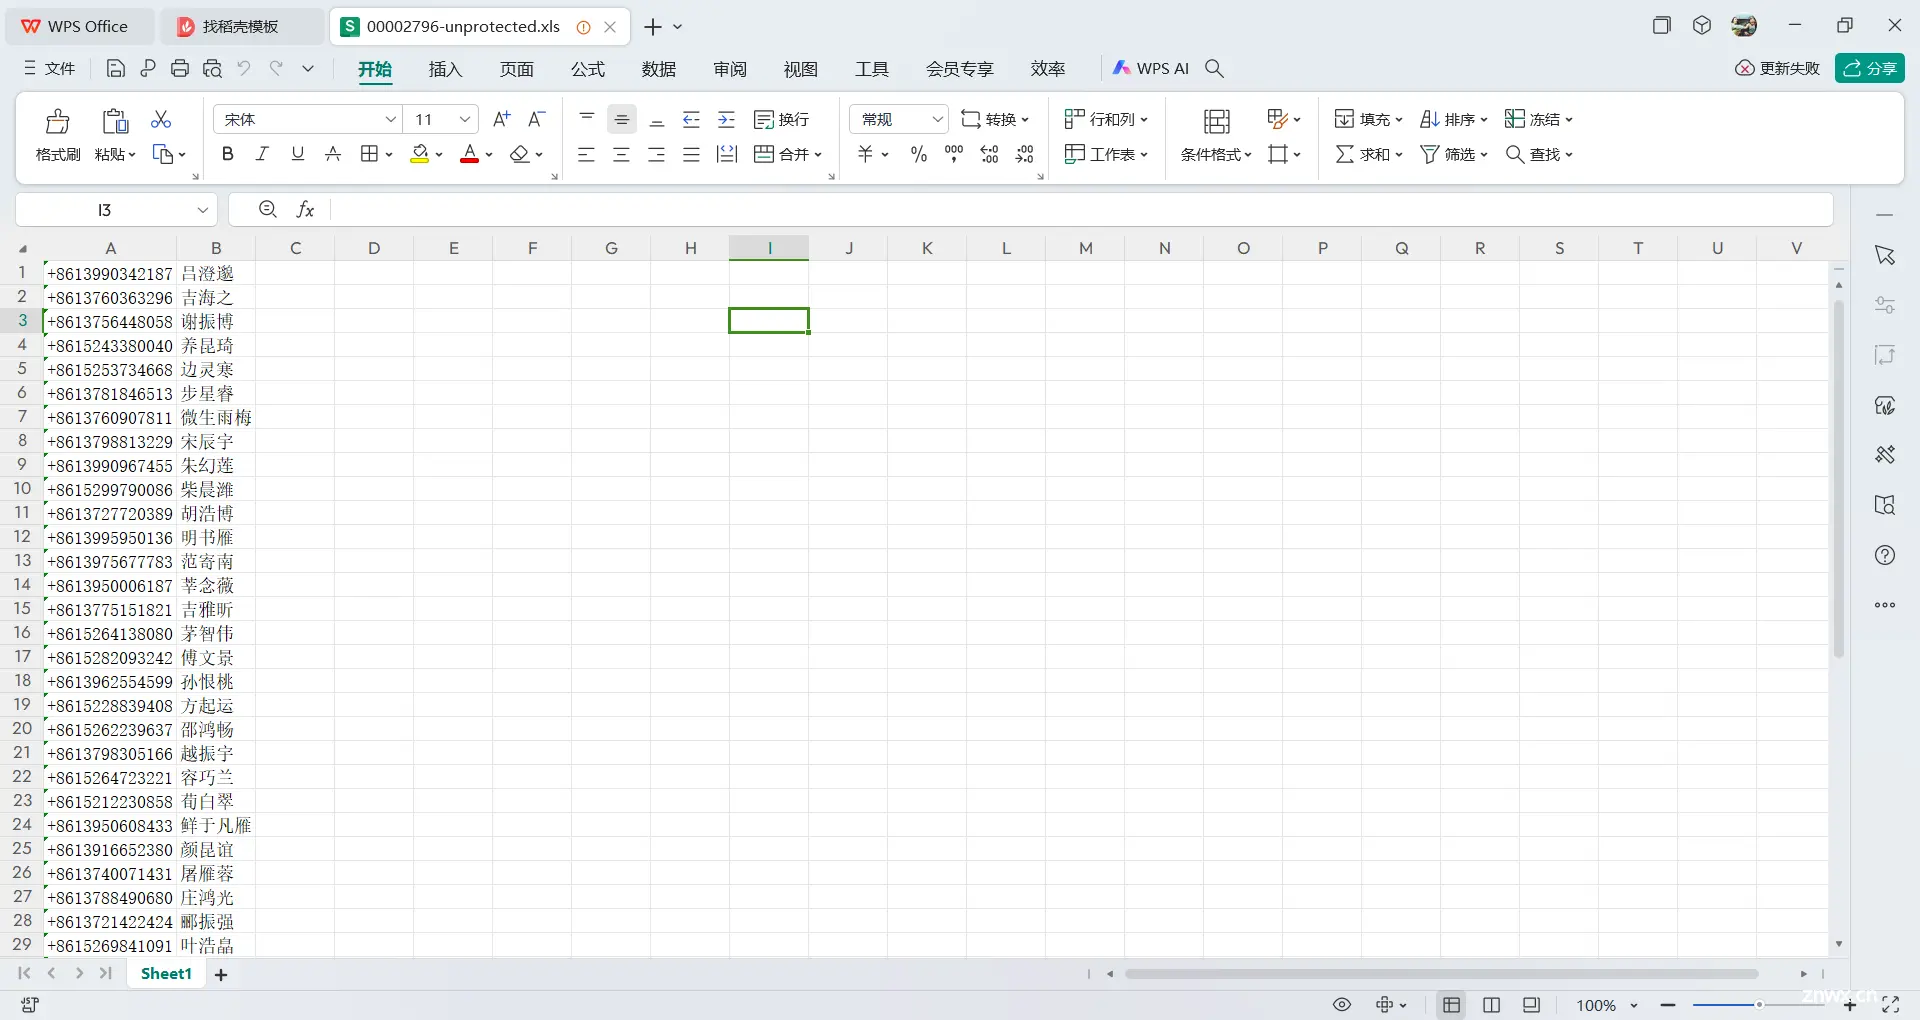
Task: Increase font size with A+ icon
Action: point(502,119)
